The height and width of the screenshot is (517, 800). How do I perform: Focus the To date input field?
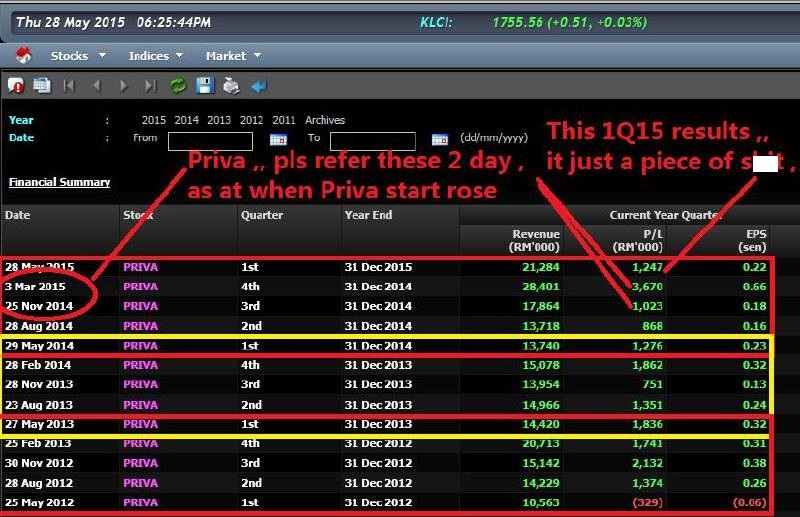pos(372,141)
